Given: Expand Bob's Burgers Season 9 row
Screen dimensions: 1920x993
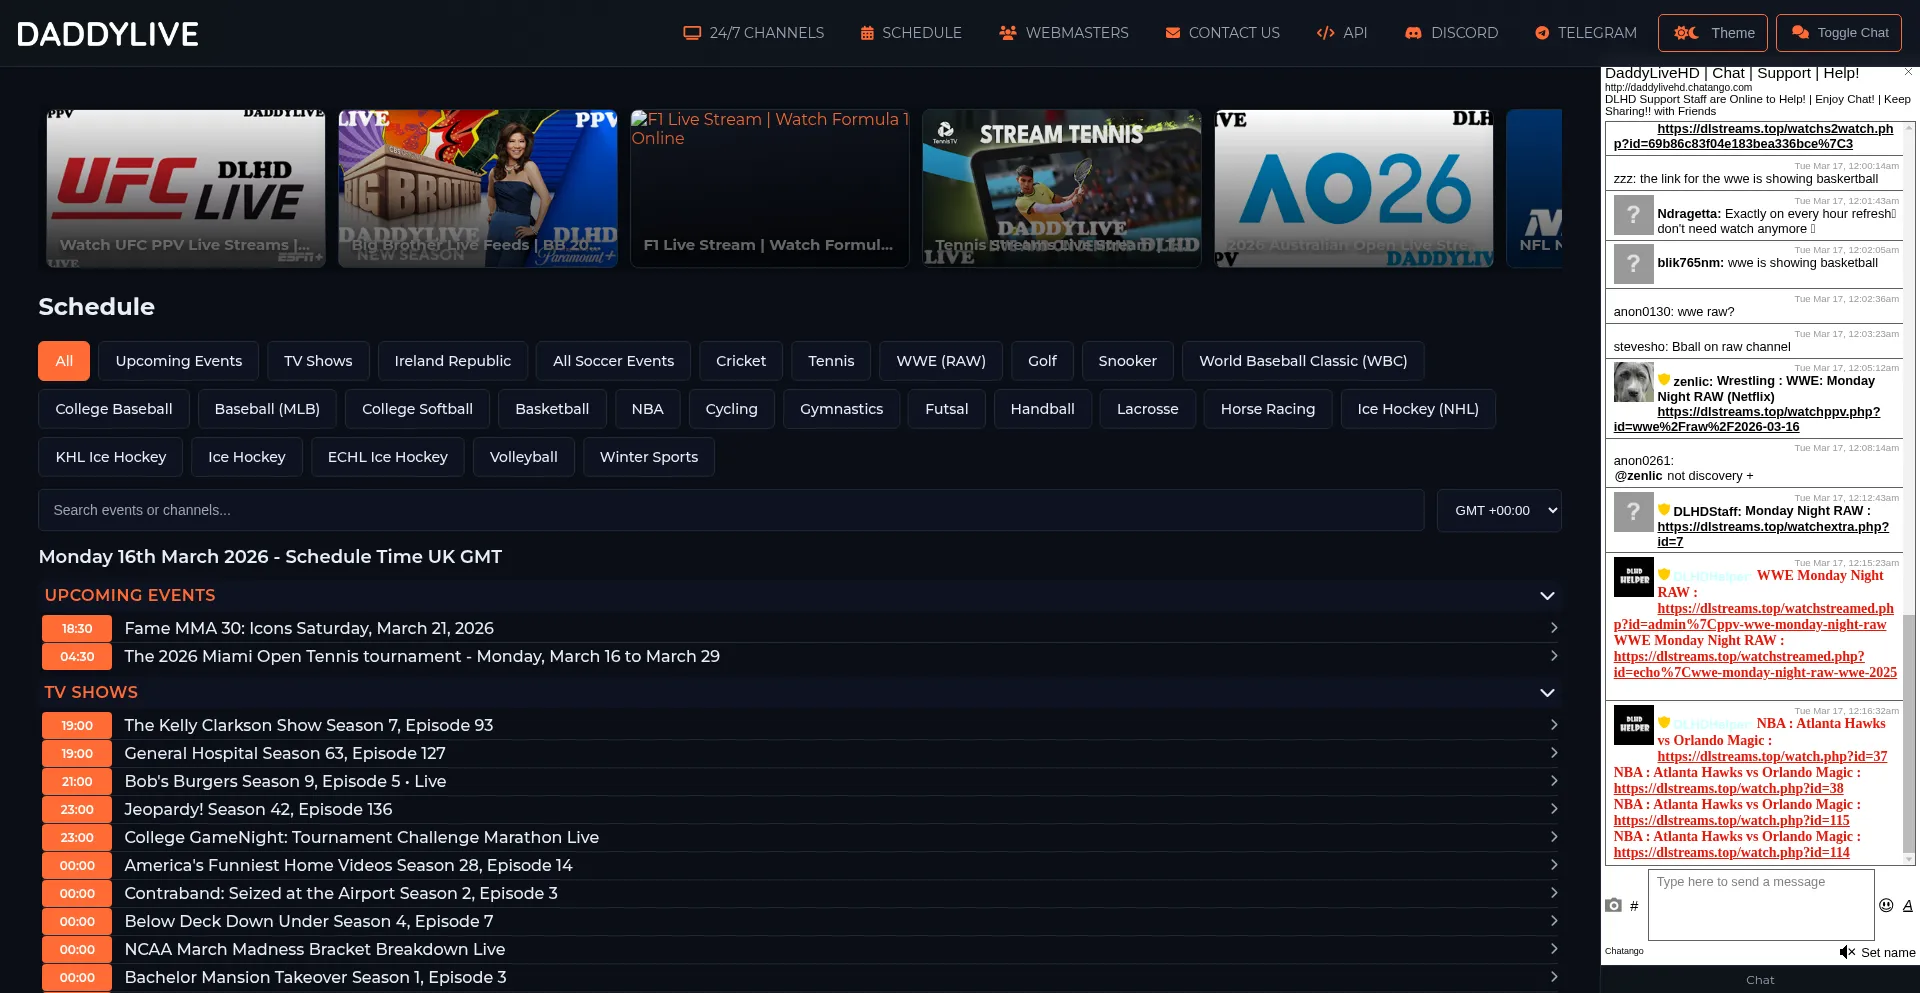Looking at the screenshot, I should click(800, 781).
